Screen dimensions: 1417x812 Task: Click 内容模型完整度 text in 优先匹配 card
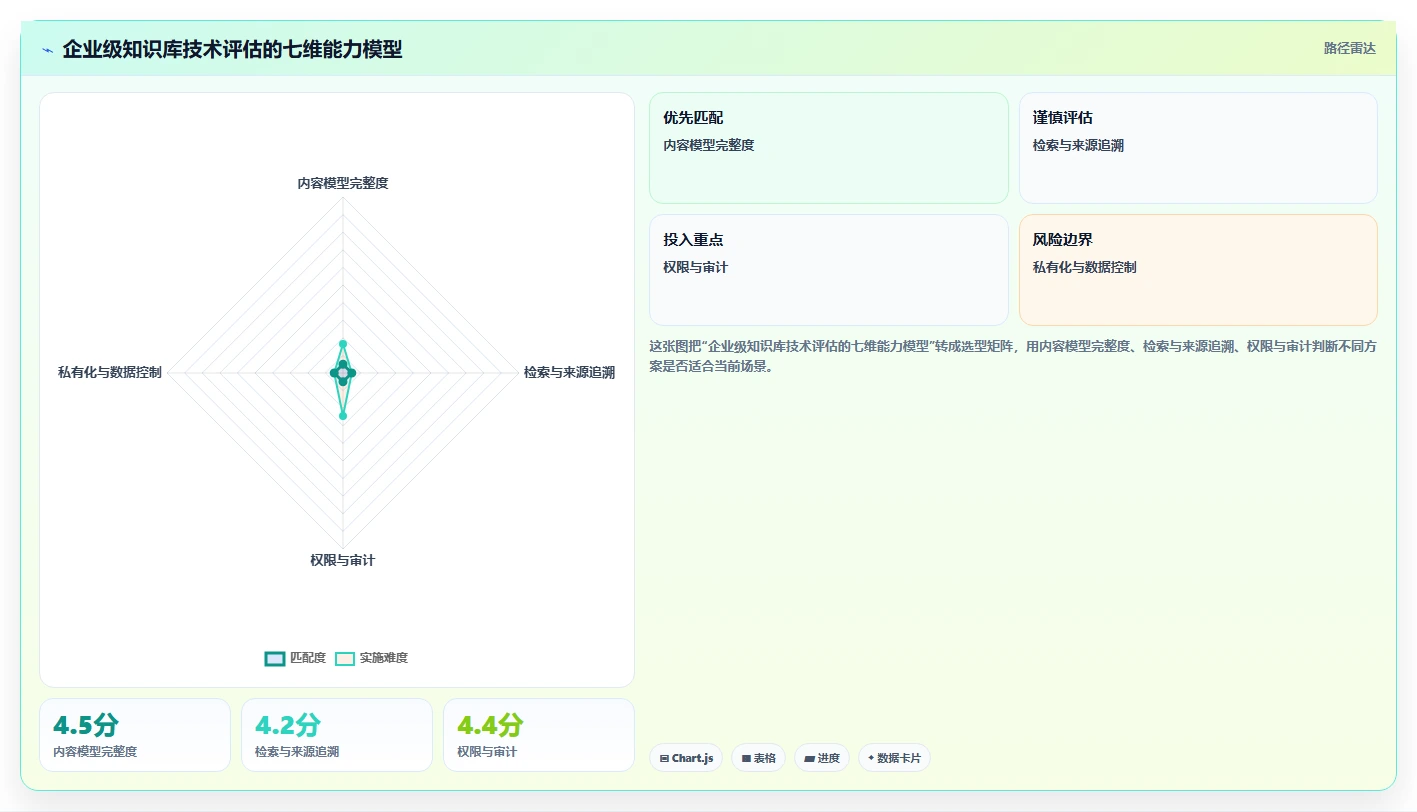tap(709, 145)
